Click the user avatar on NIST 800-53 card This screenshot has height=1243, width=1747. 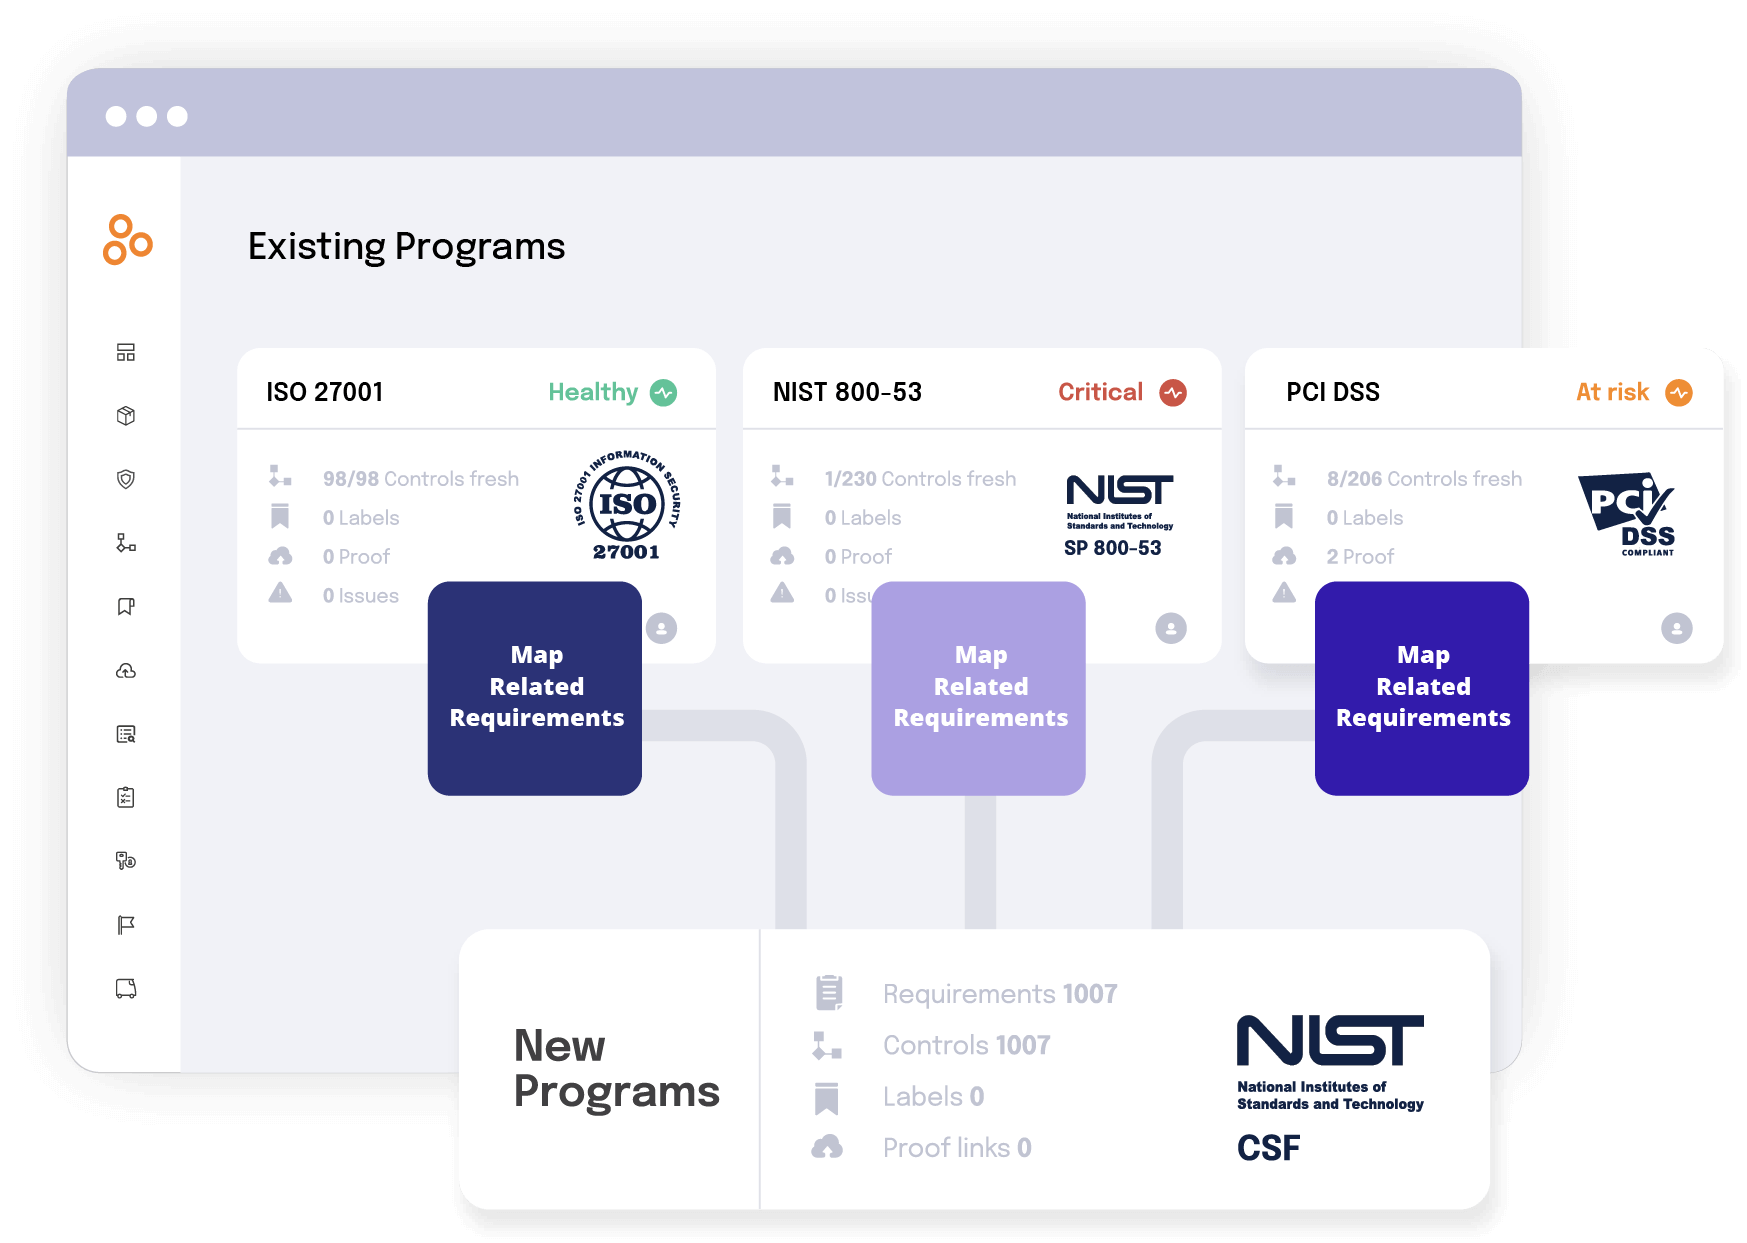click(1171, 628)
